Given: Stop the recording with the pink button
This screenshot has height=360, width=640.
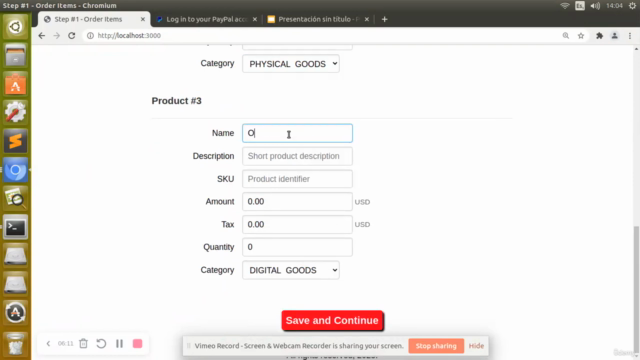Looking at the screenshot, I should tap(138, 344).
